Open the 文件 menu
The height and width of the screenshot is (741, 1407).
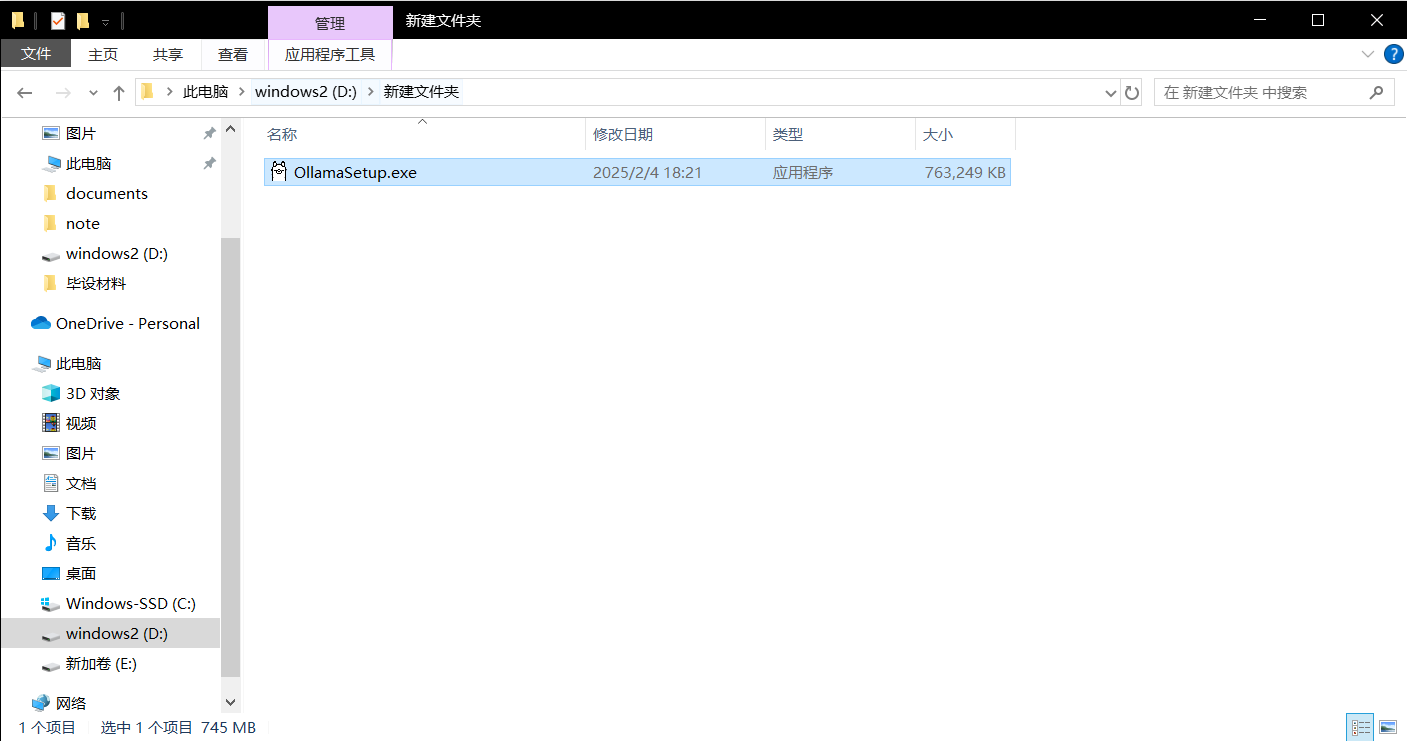pos(36,54)
